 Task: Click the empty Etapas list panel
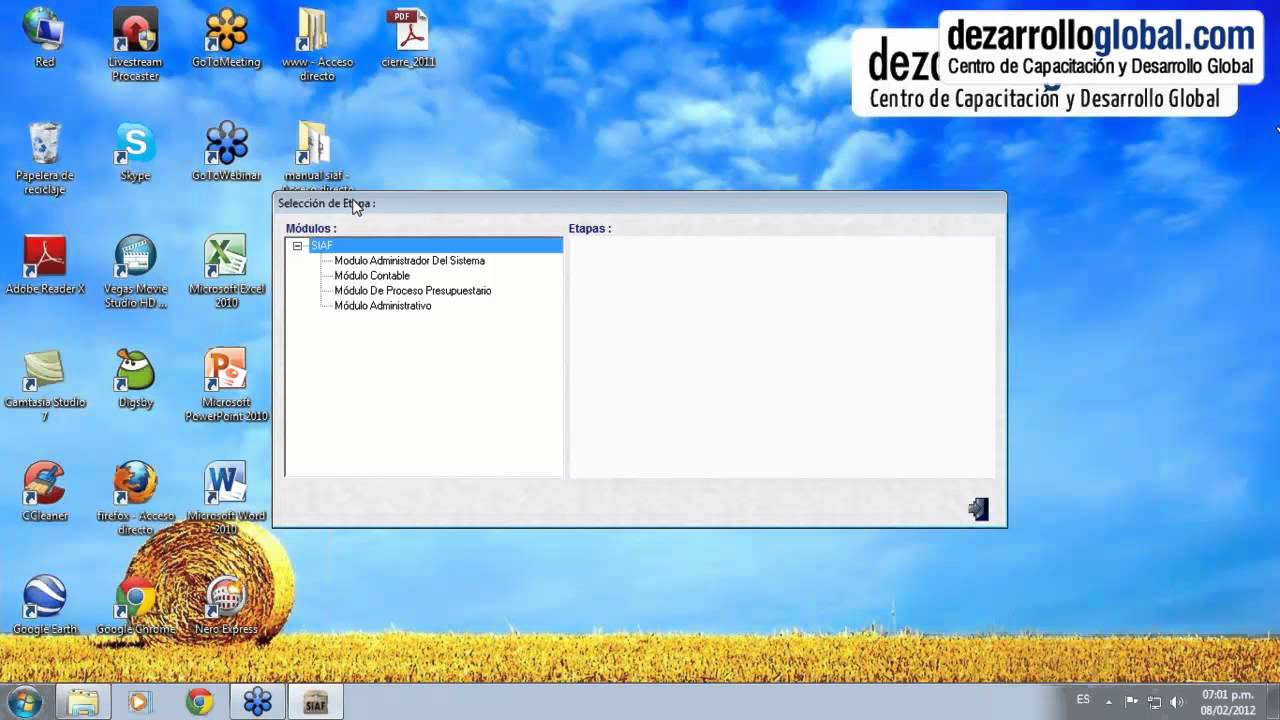782,357
